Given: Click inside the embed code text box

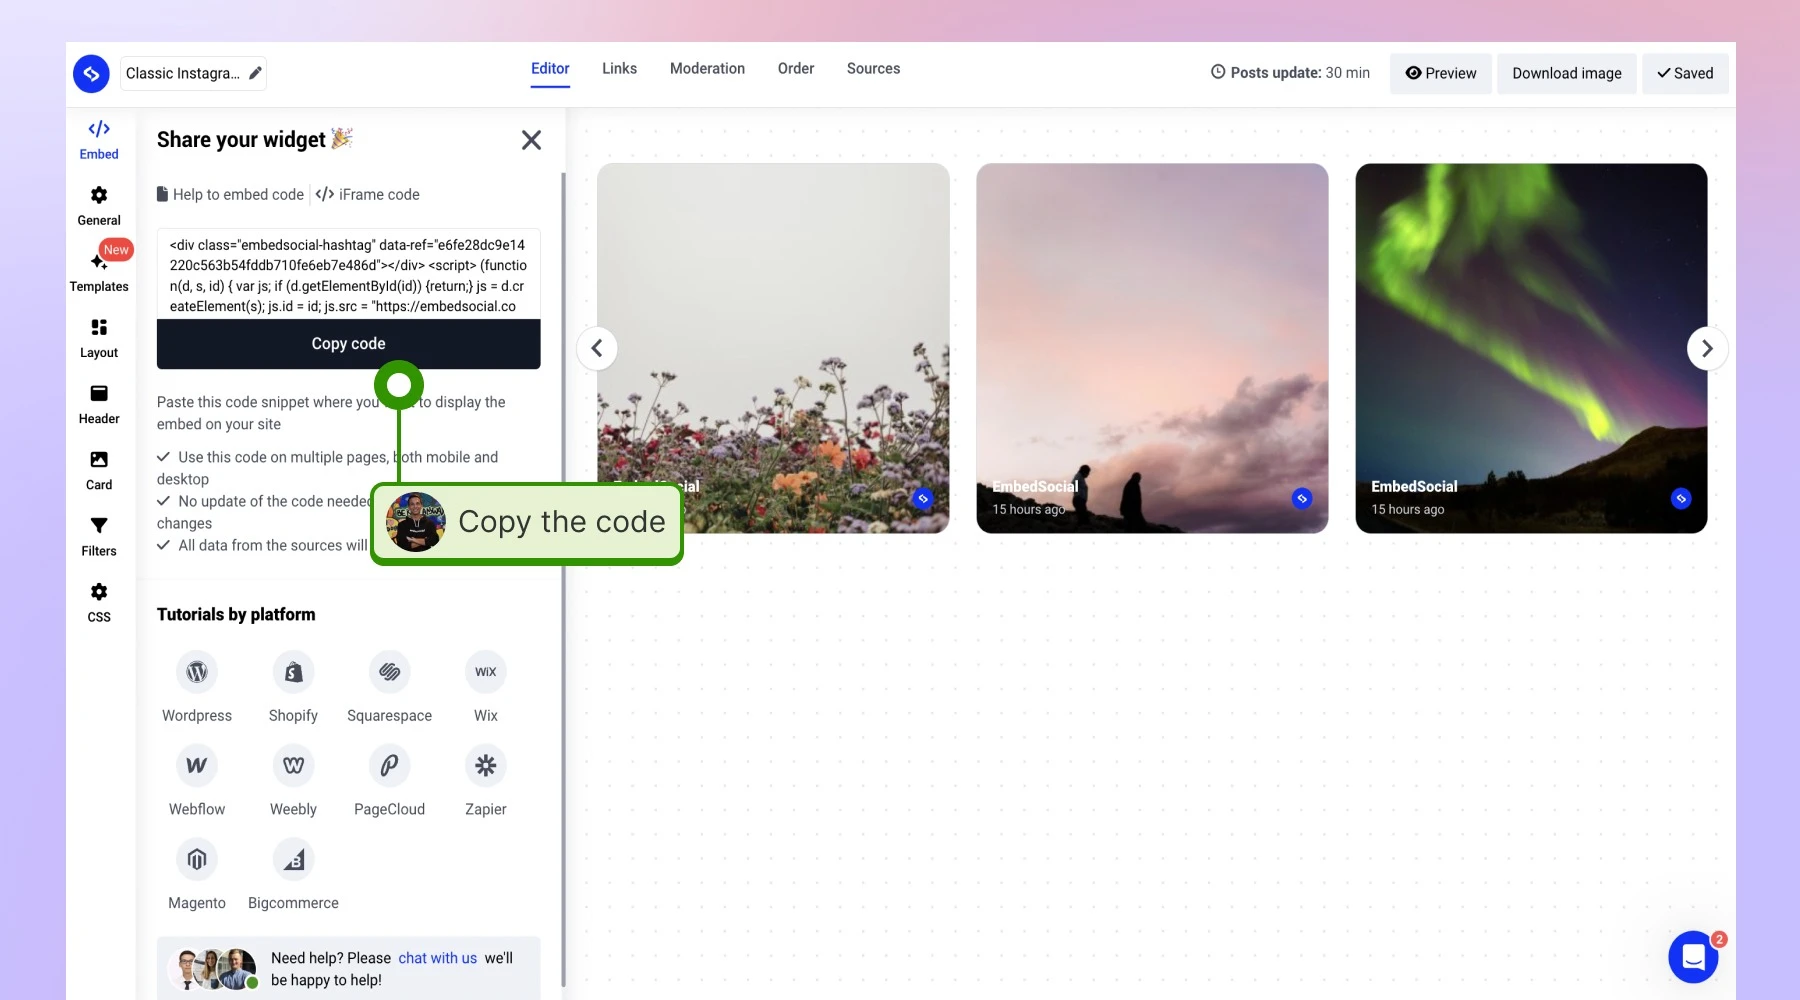Looking at the screenshot, I should click(x=348, y=275).
